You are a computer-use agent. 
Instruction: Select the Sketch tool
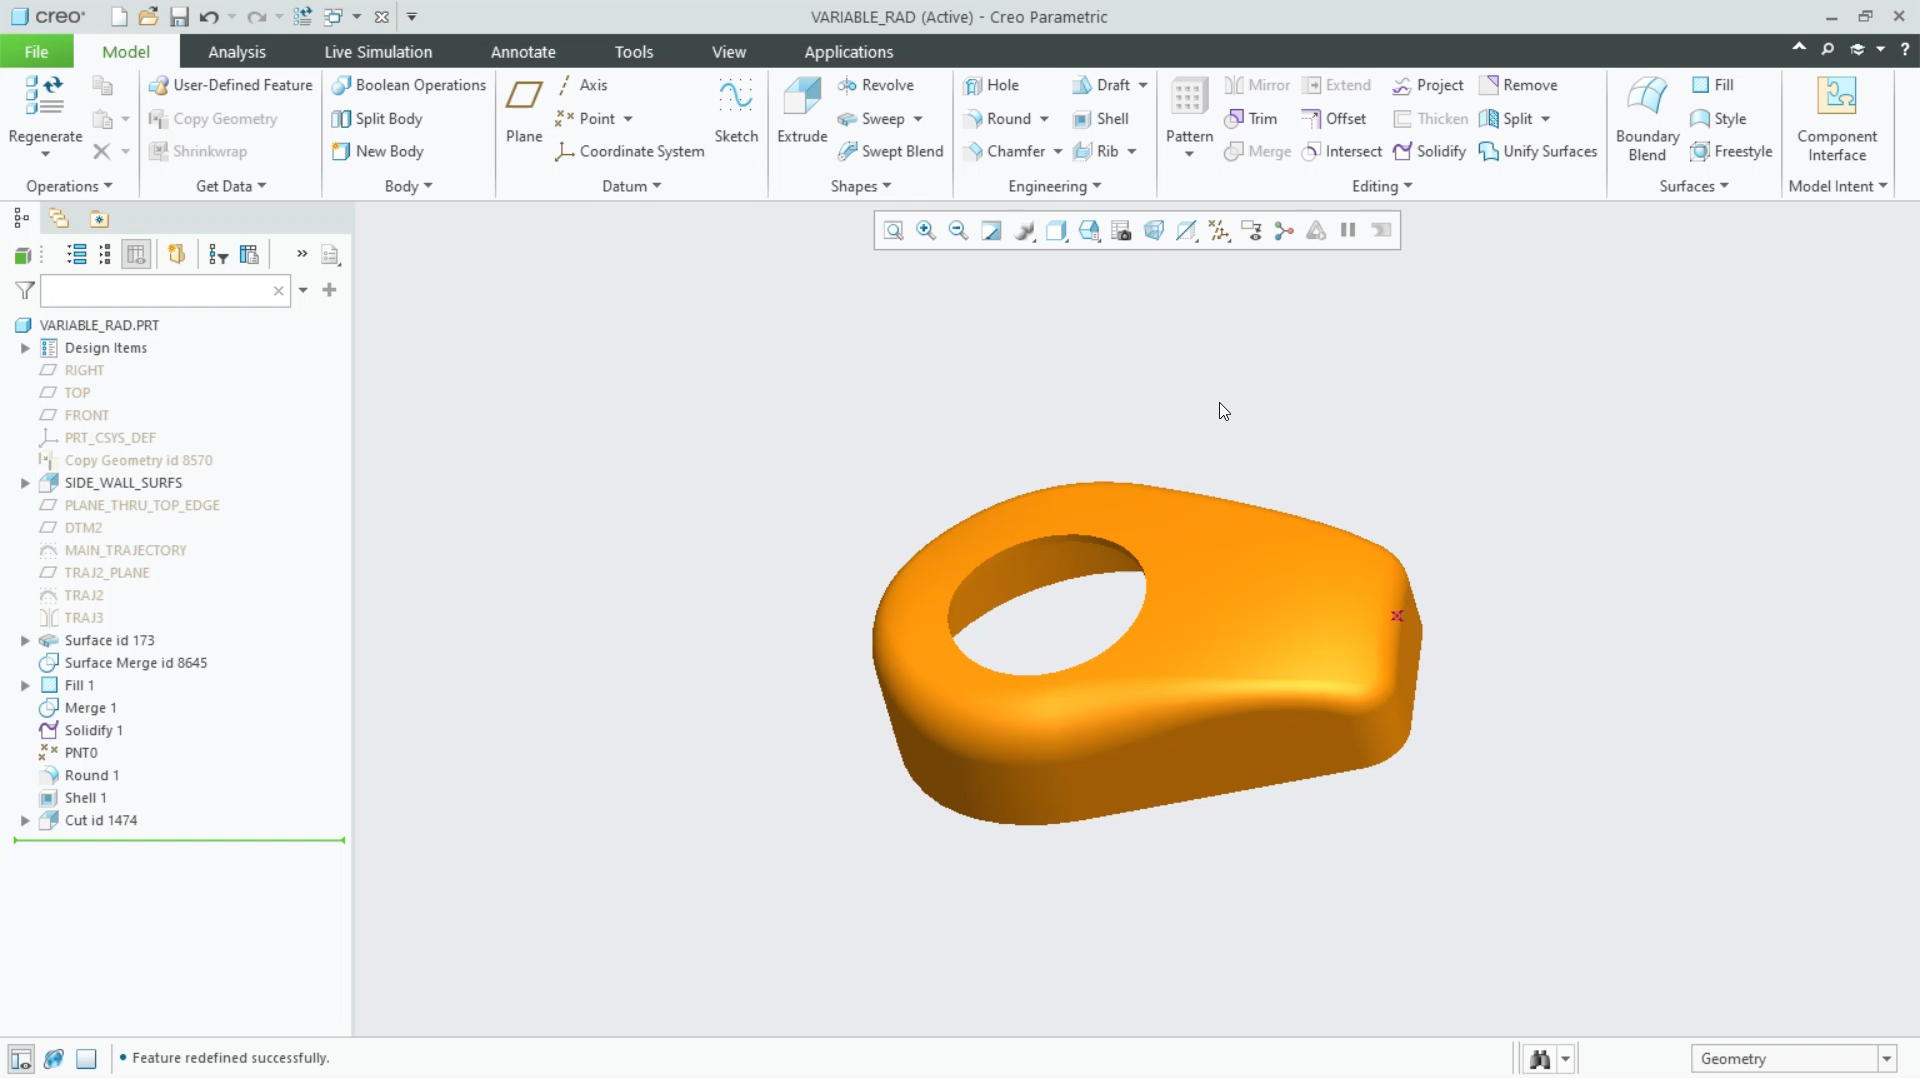[x=736, y=110]
